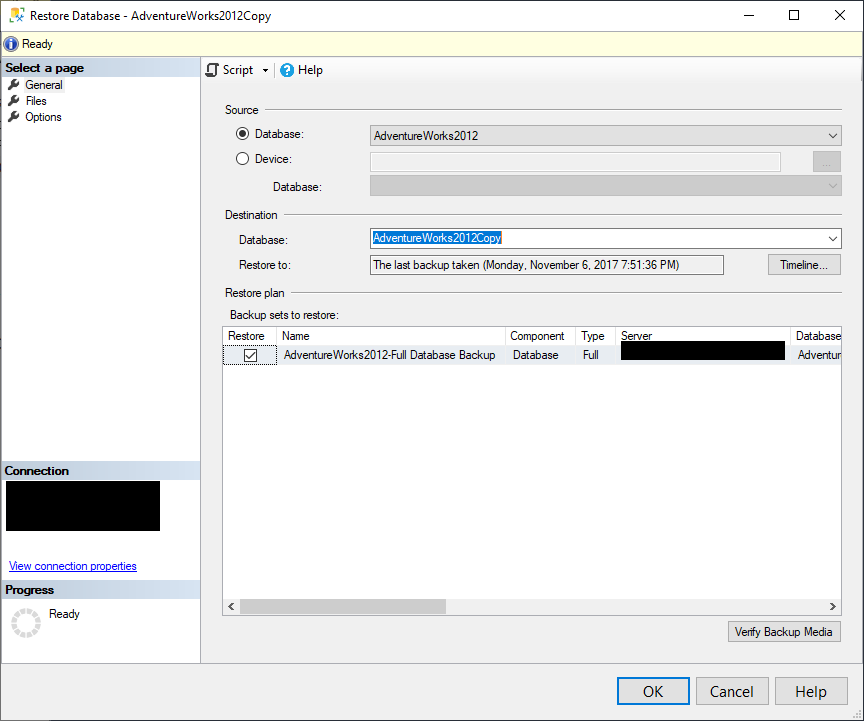Click the Ready info icon in status strip
This screenshot has width=864, height=721.
11,44
